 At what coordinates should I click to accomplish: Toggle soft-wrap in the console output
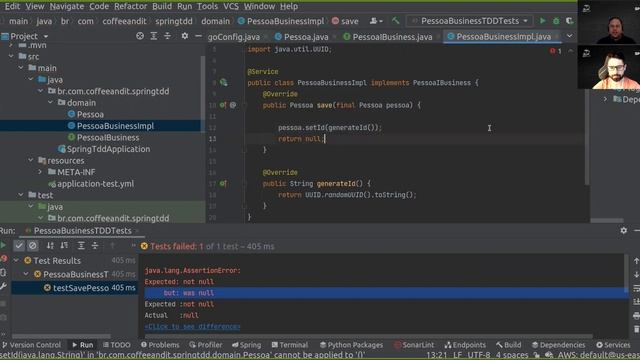[636, 288]
